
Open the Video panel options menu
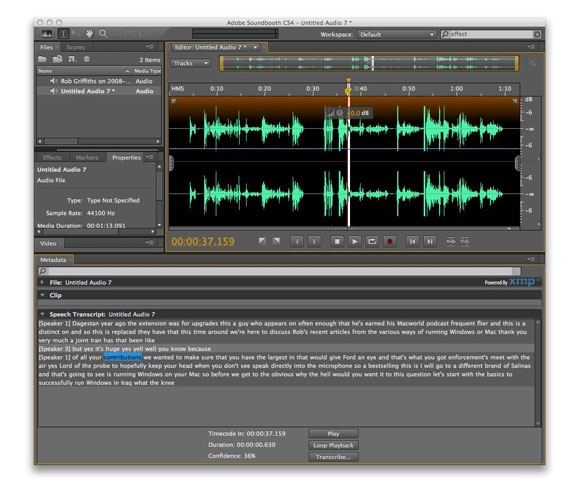pyautogui.click(x=149, y=243)
